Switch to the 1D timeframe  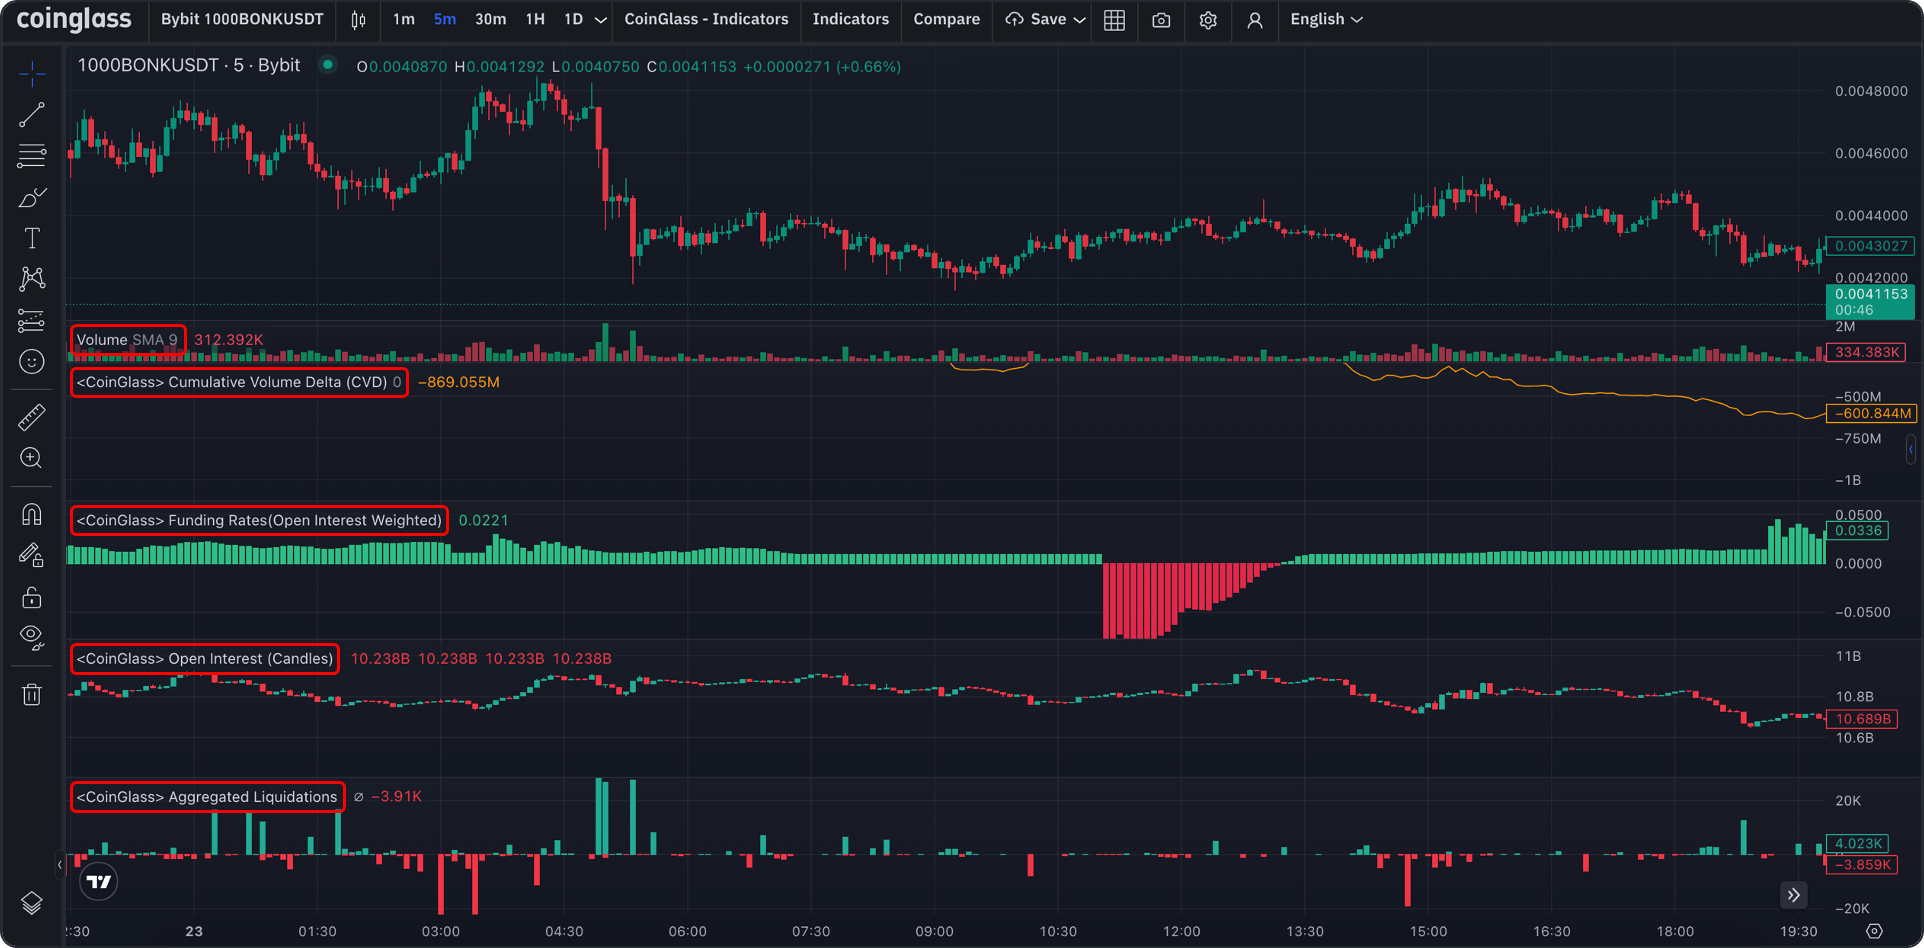click(x=573, y=19)
